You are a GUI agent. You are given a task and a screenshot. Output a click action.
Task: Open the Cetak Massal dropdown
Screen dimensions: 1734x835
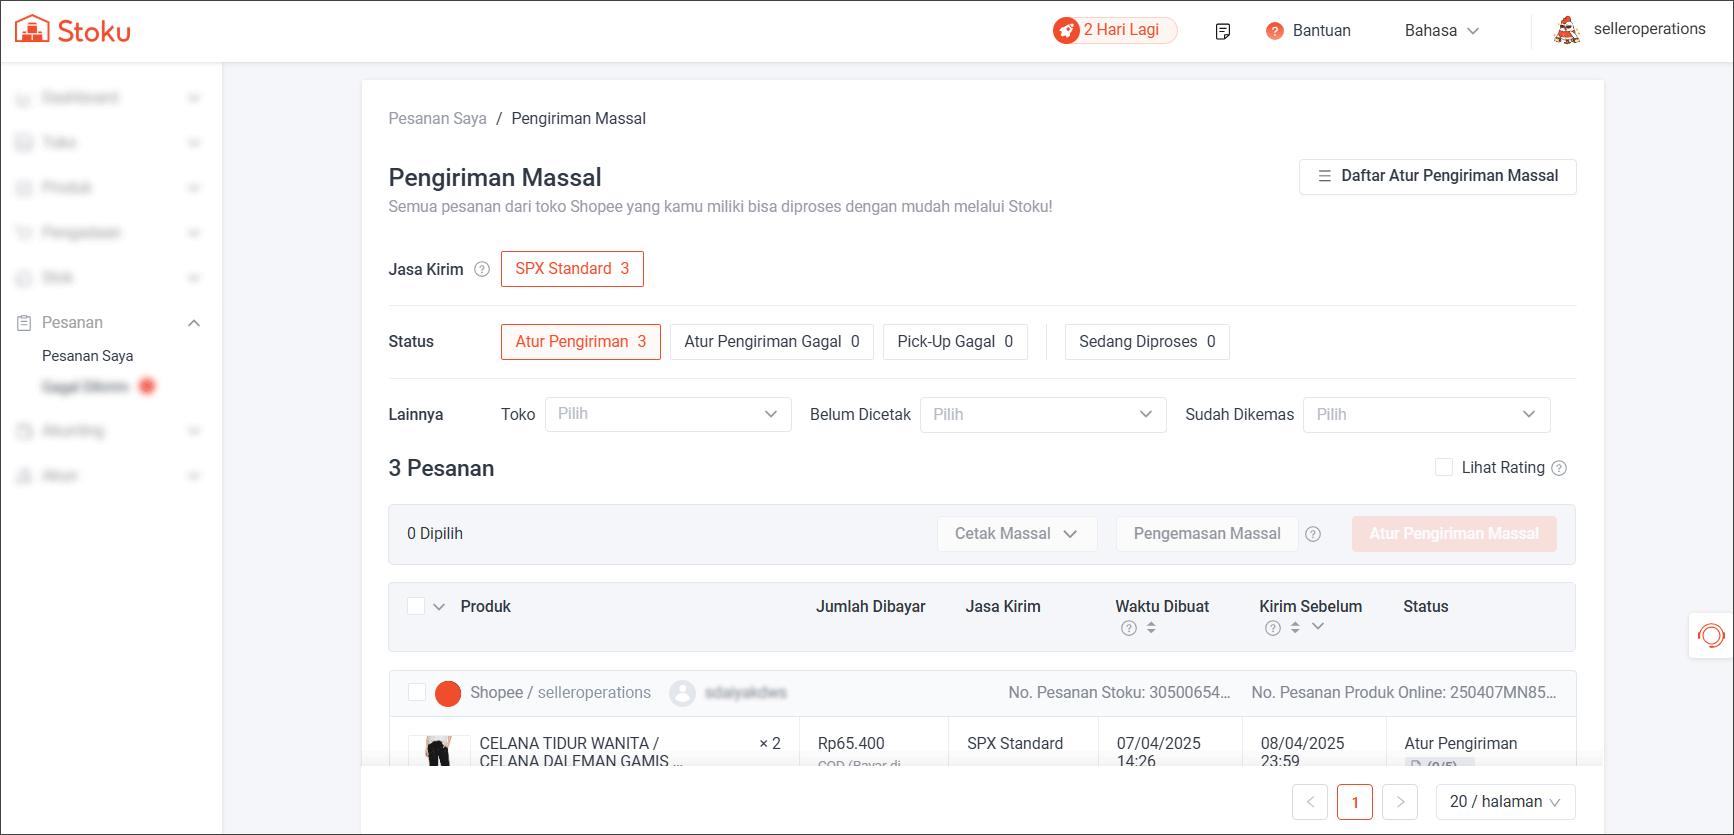(x=1016, y=534)
